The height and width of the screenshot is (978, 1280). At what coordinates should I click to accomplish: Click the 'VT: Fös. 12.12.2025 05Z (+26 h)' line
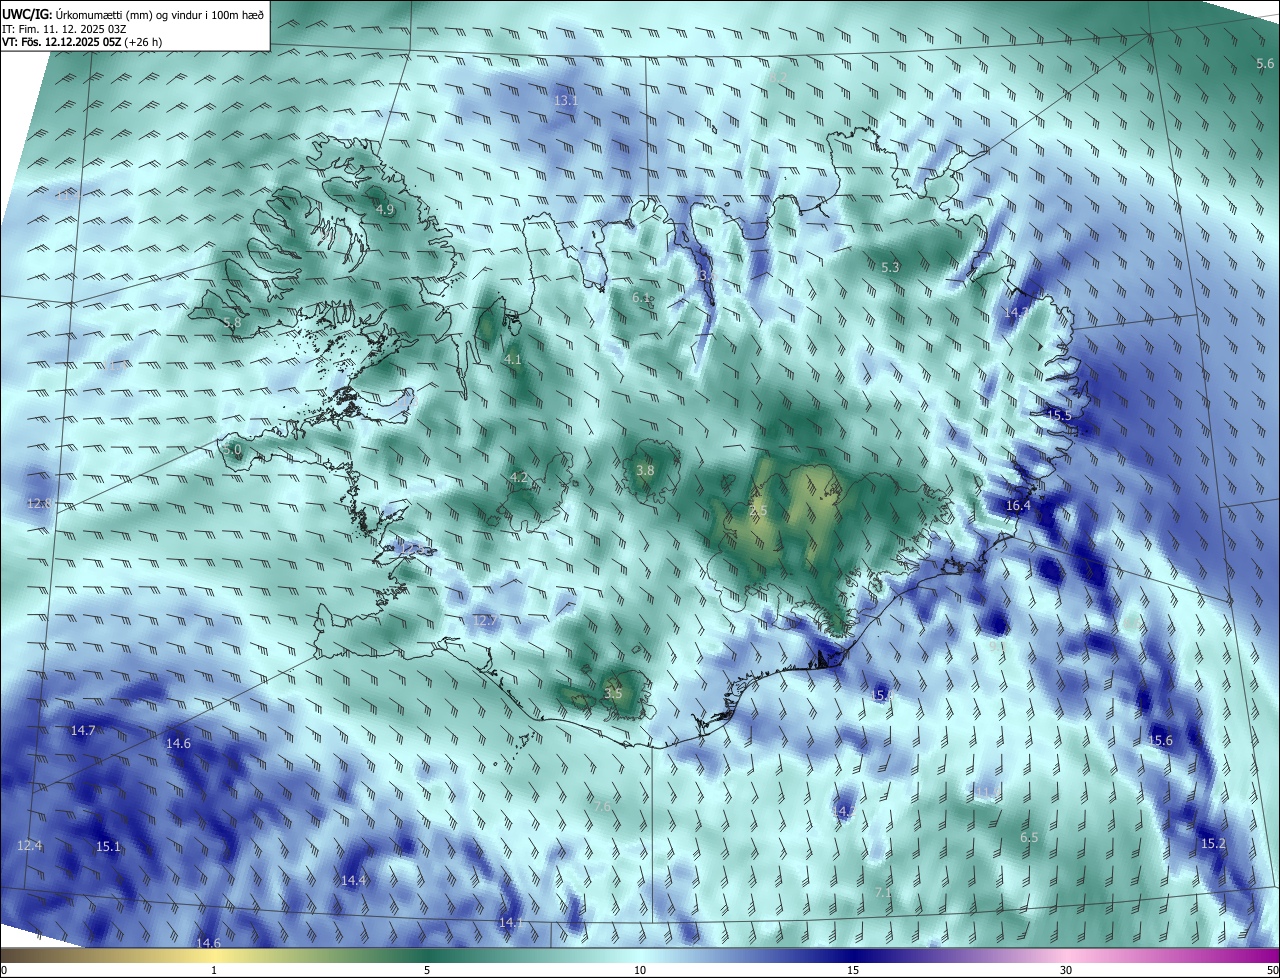pos(82,42)
